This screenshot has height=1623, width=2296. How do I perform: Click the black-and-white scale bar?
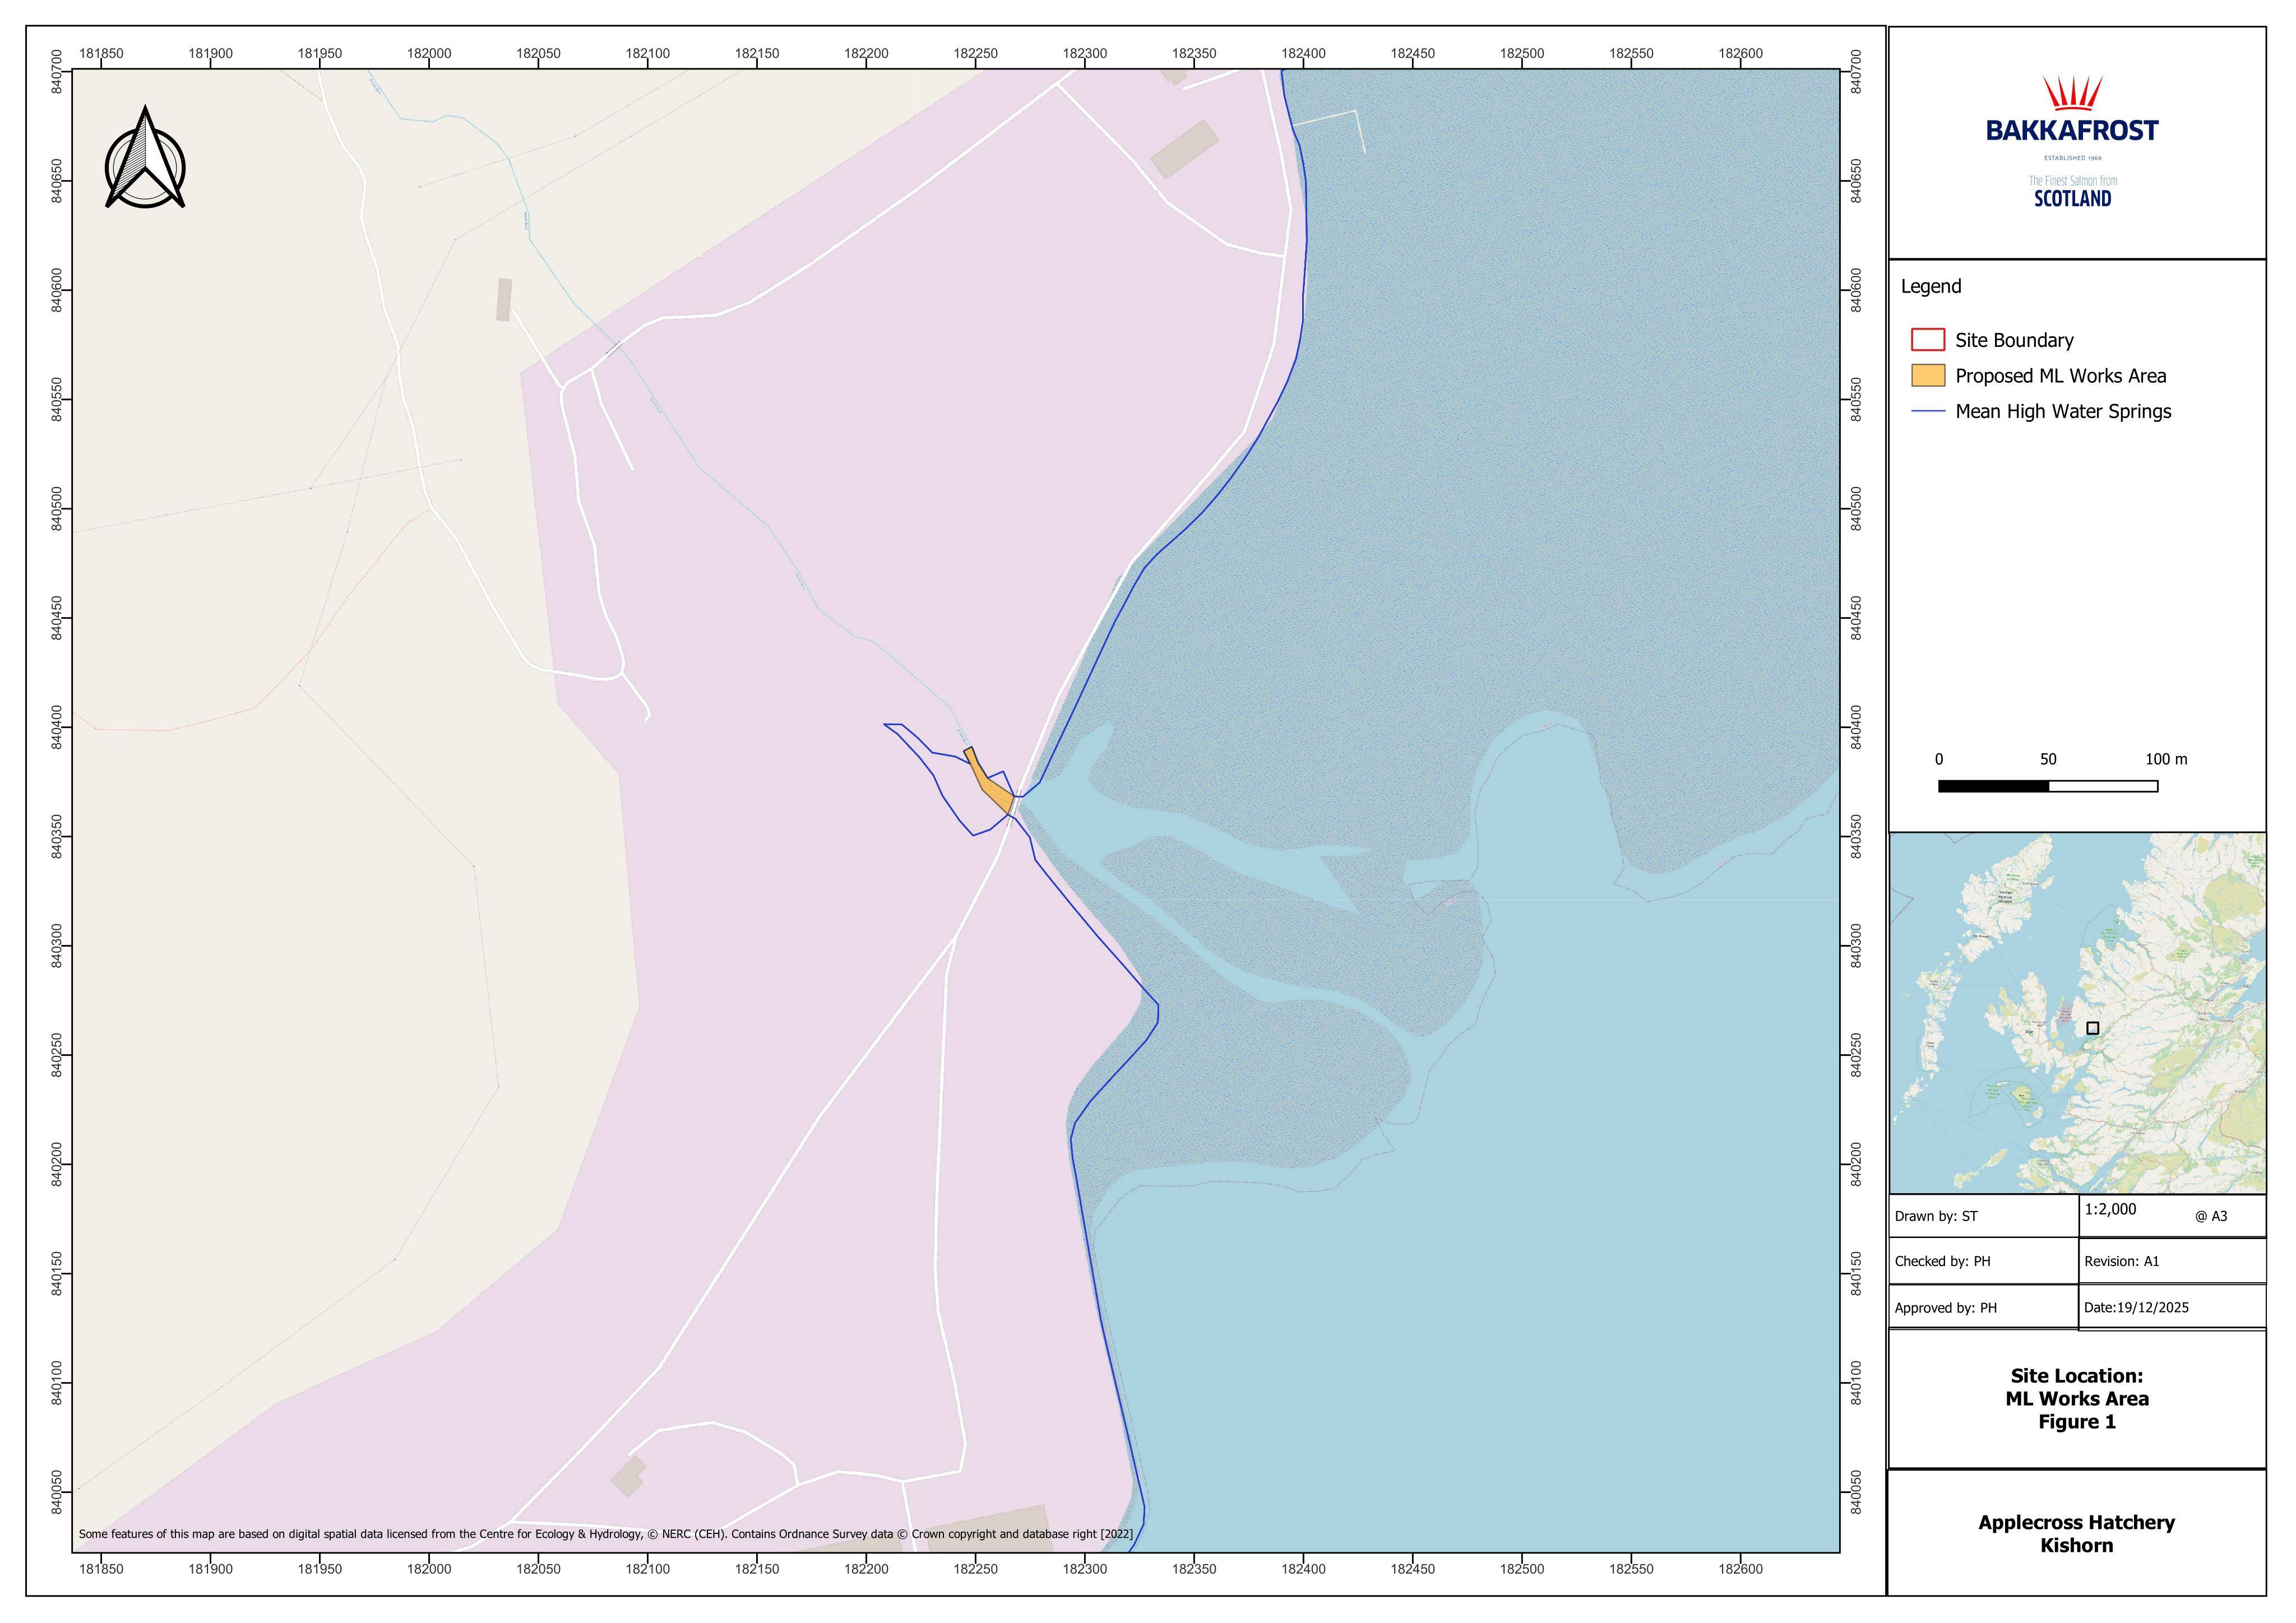(2048, 786)
